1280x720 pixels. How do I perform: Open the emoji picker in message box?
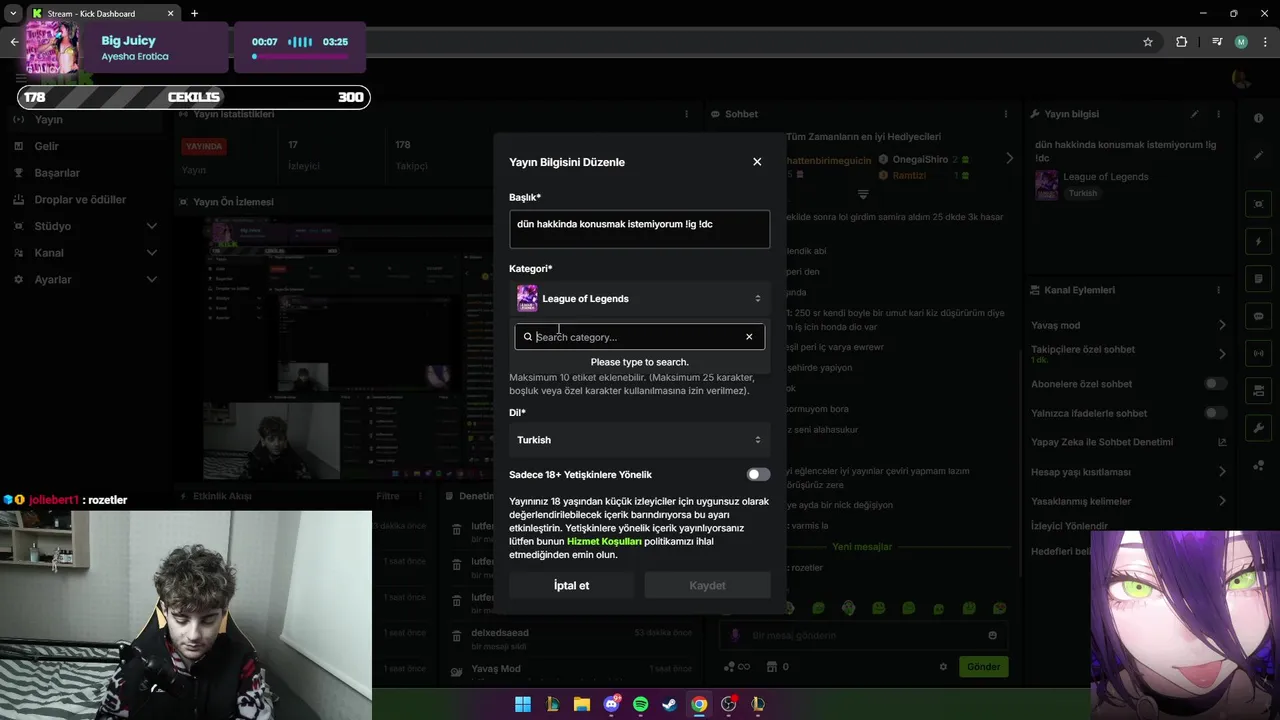pos(992,635)
